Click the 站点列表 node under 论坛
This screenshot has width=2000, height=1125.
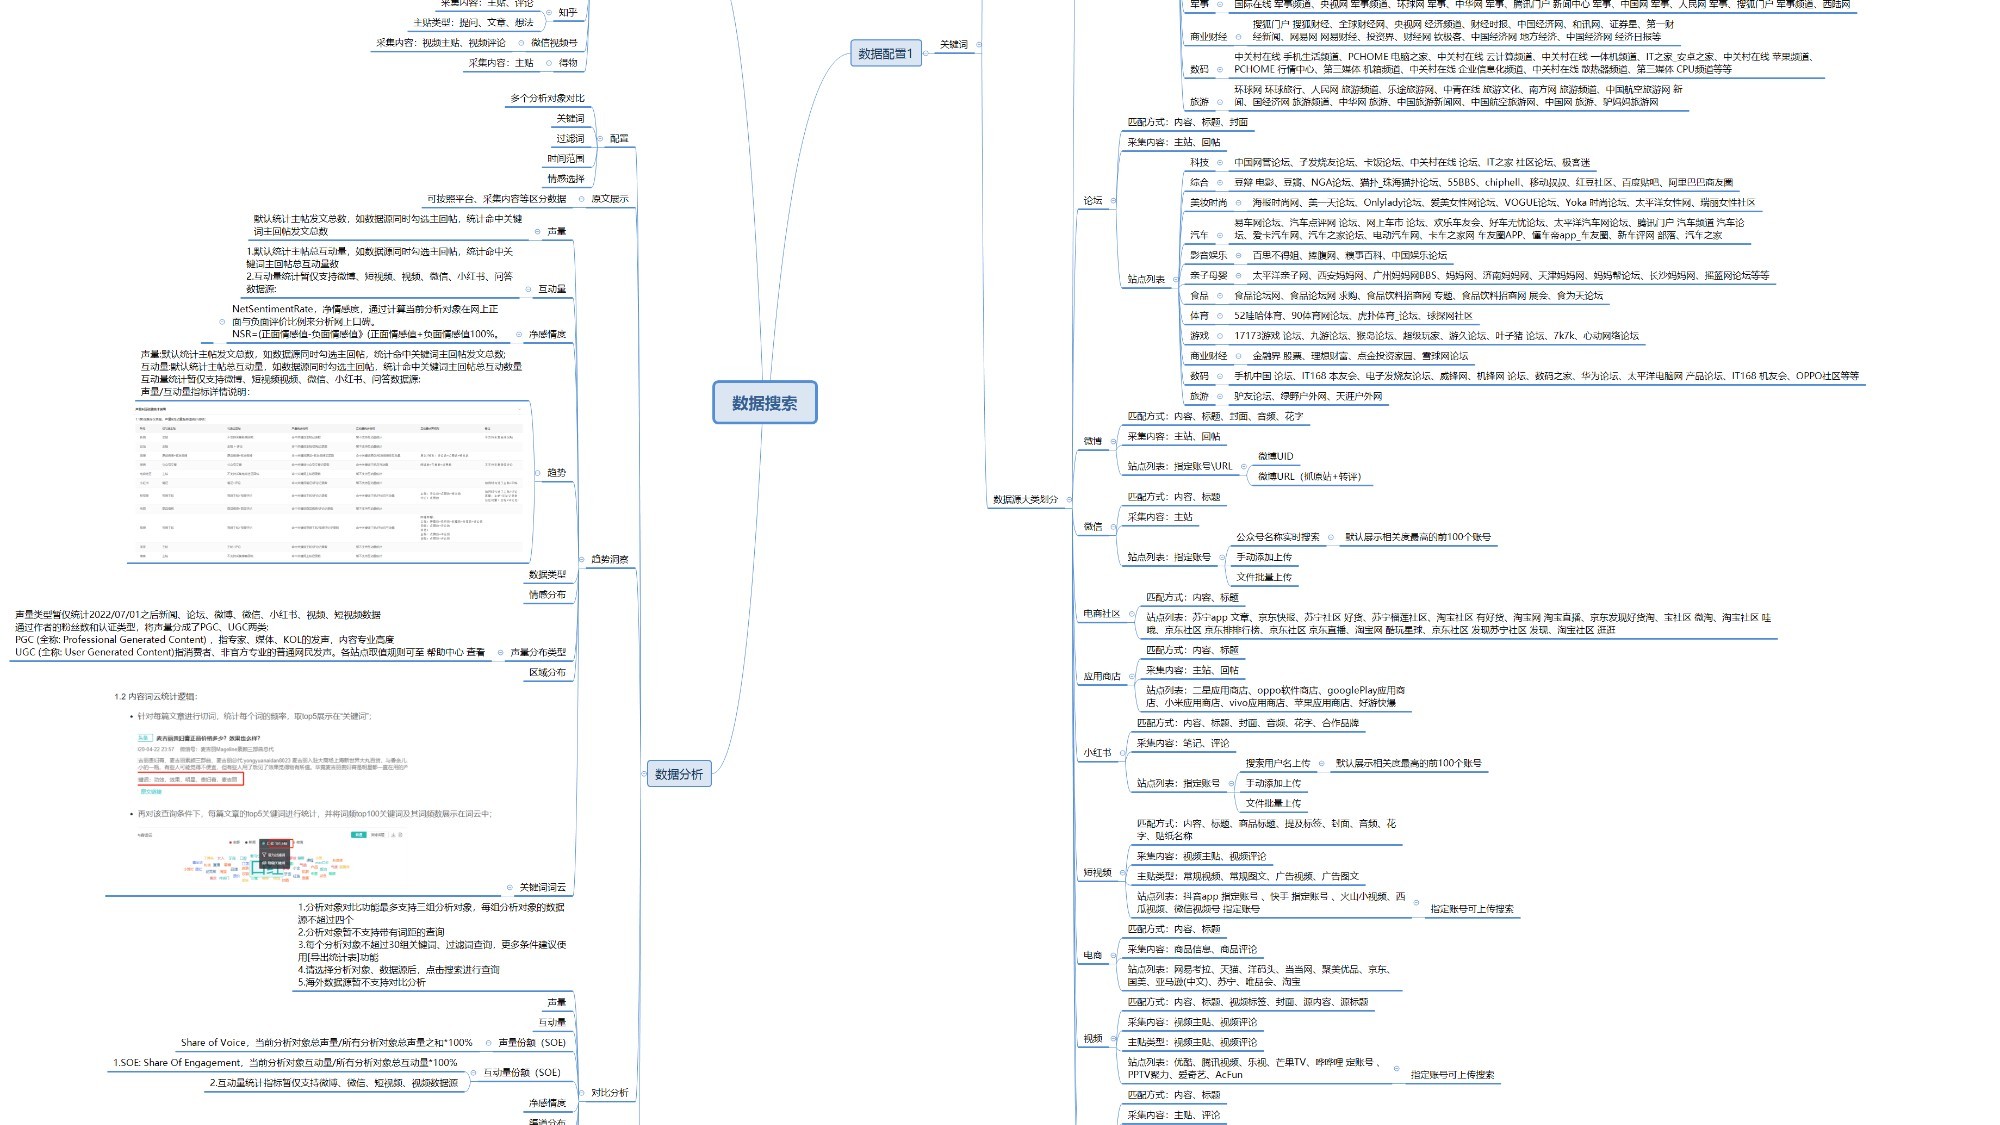pyautogui.click(x=1146, y=279)
